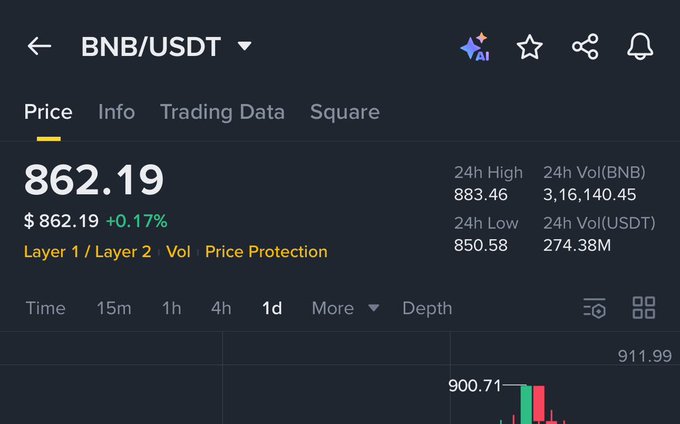This screenshot has height=424, width=680.
Task: Go back using the left arrow
Action: click(39, 46)
